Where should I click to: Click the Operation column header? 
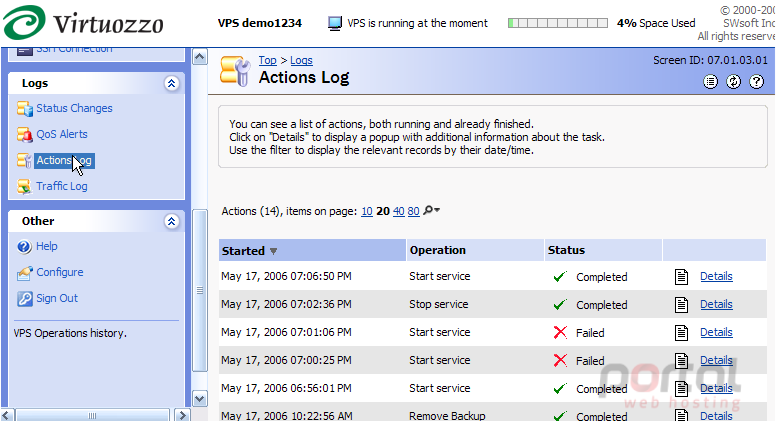coord(475,250)
